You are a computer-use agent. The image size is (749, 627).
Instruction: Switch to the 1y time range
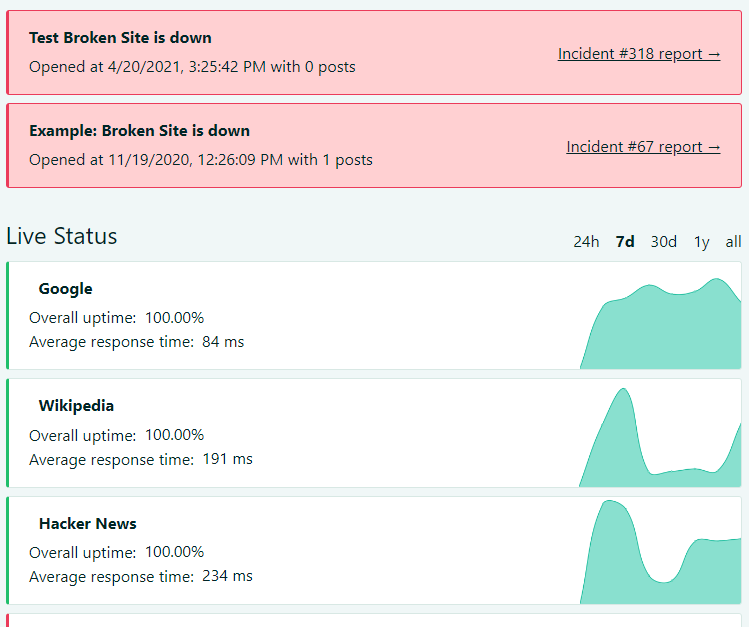701,242
